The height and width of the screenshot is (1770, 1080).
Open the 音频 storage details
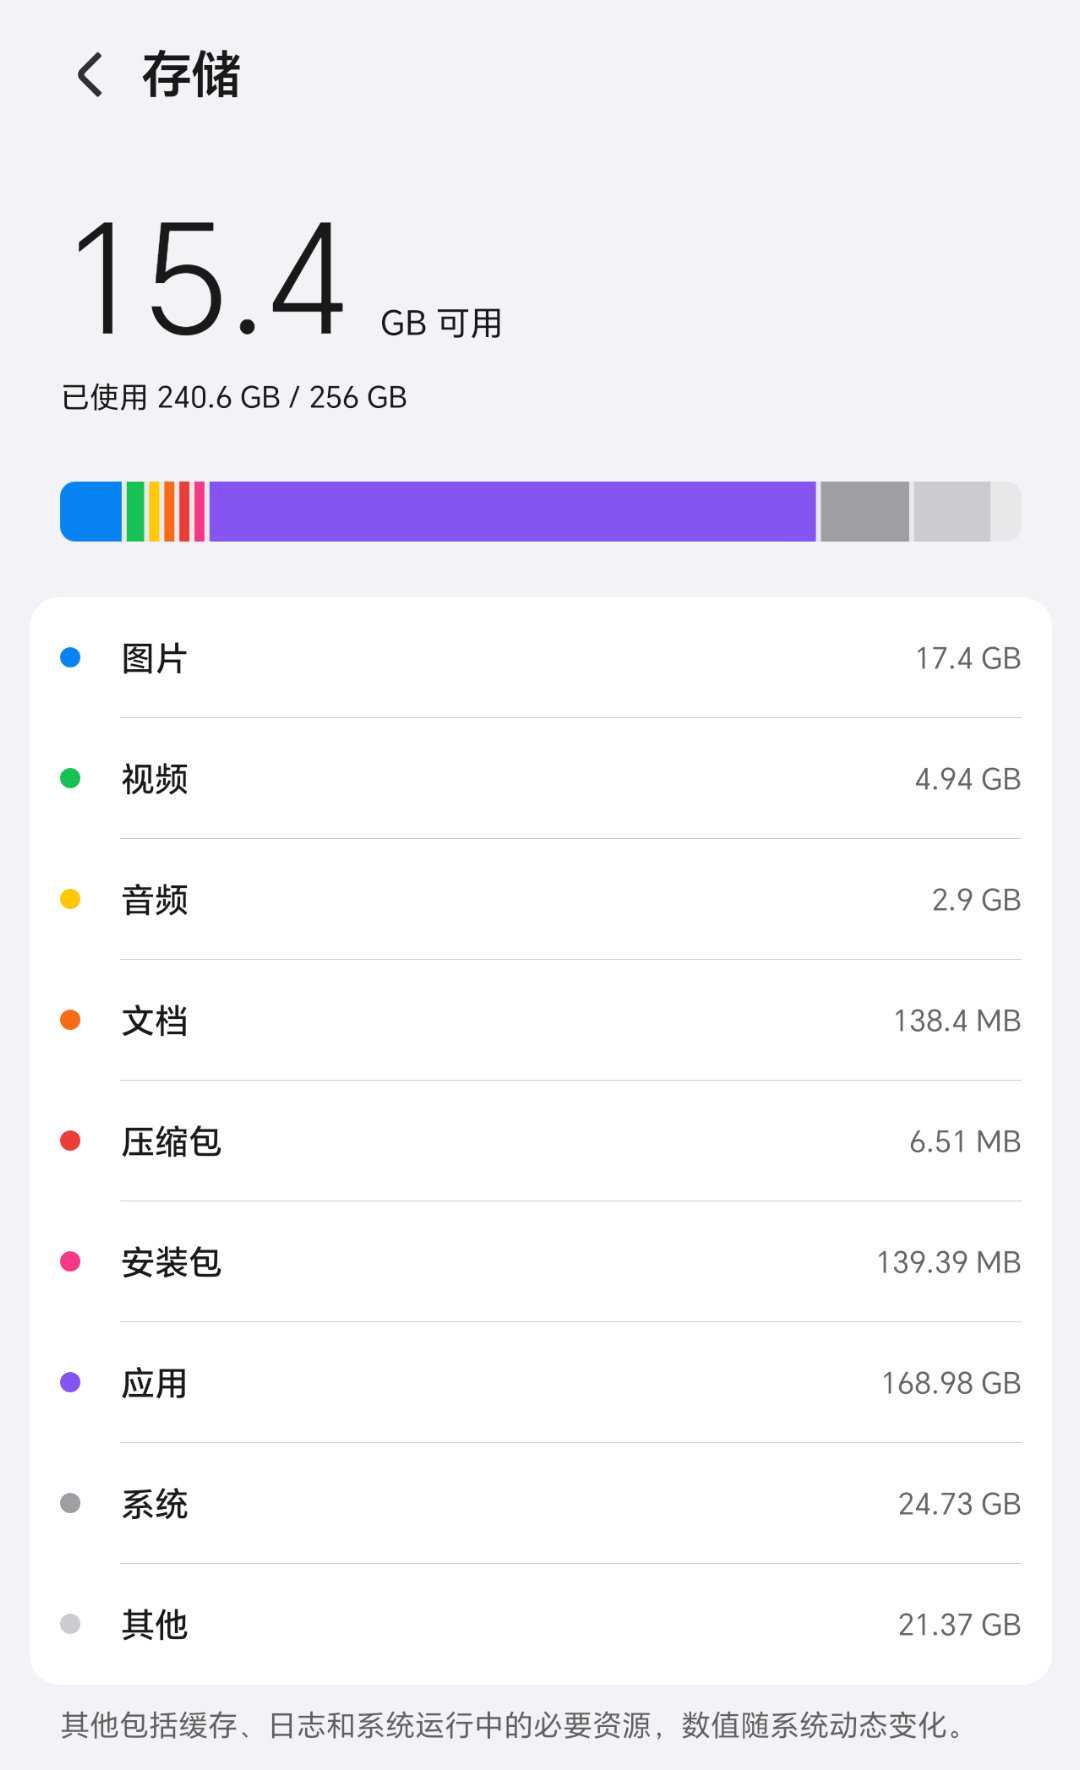(540, 899)
